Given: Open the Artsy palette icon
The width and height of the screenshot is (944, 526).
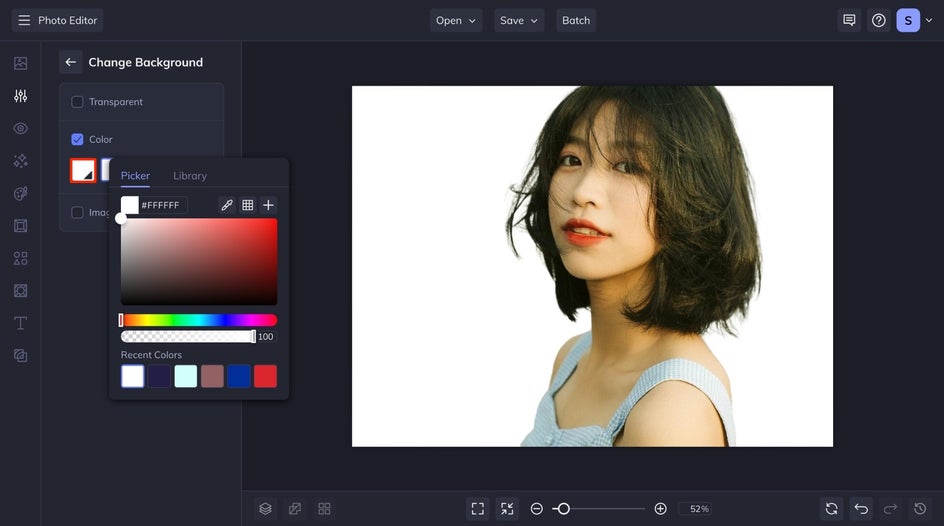Looking at the screenshot, I should point(20,193).
